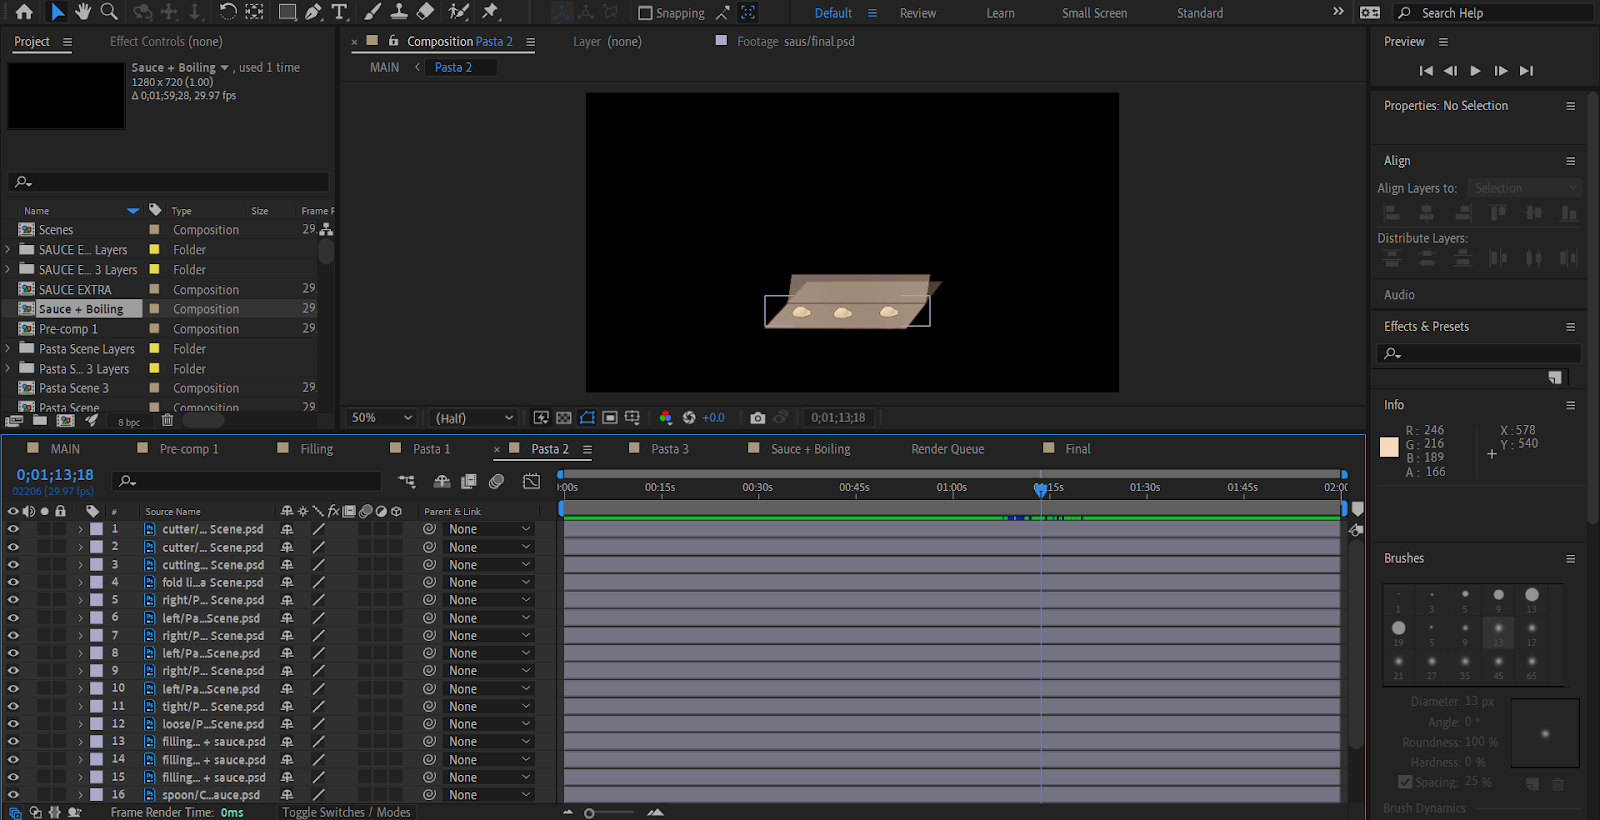Select the Type tool

pyautogui.click(x=340, y=12)
